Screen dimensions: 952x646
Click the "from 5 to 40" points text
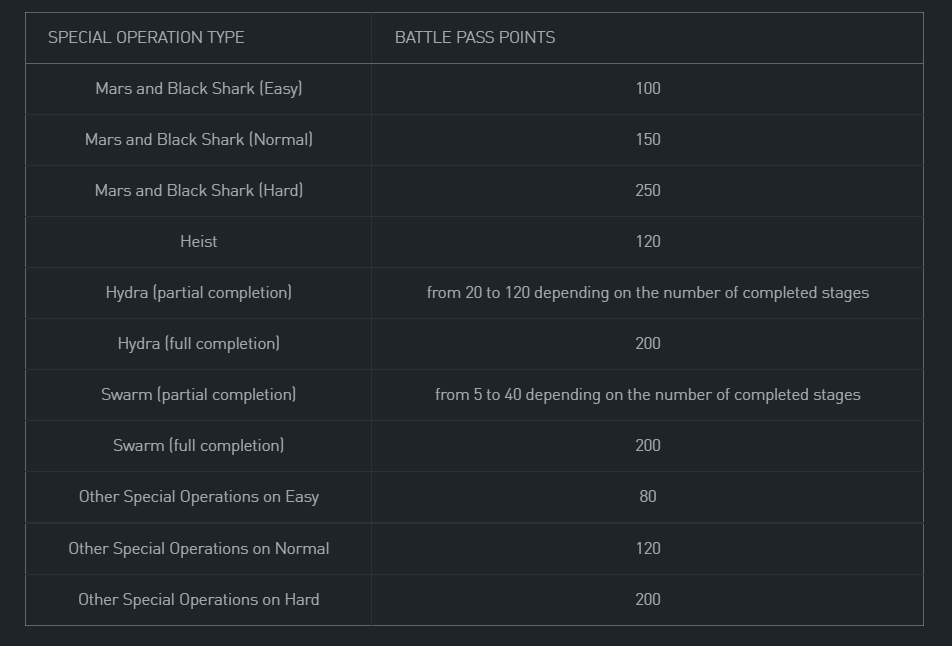648,394
